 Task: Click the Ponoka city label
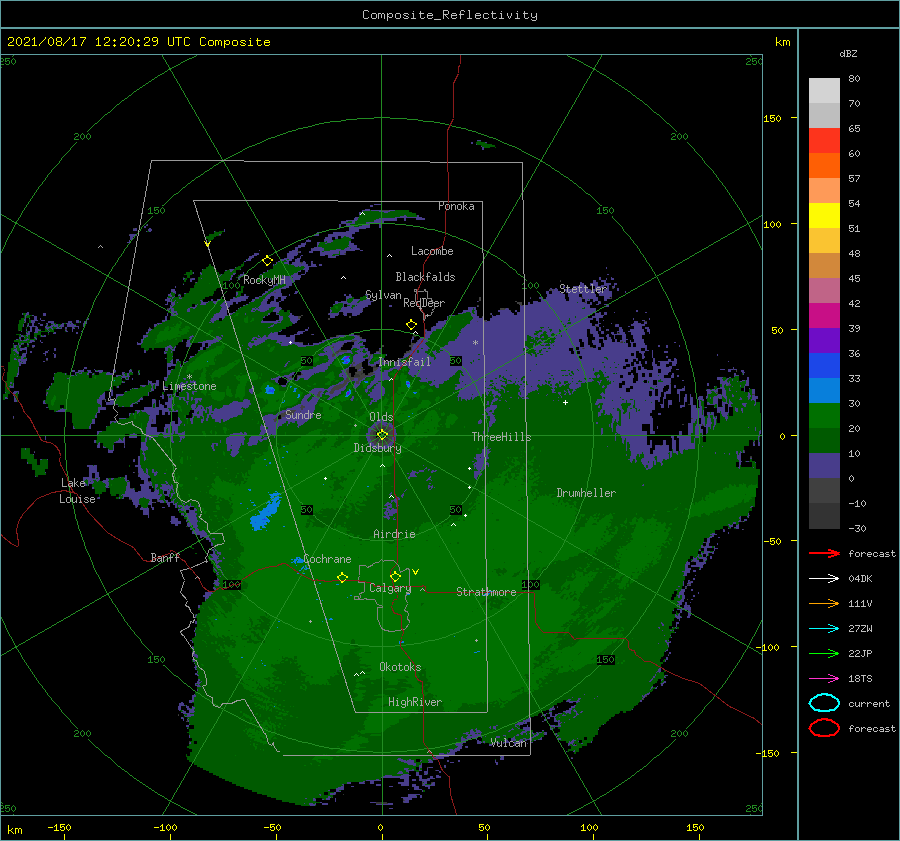[x=456, y=206]
